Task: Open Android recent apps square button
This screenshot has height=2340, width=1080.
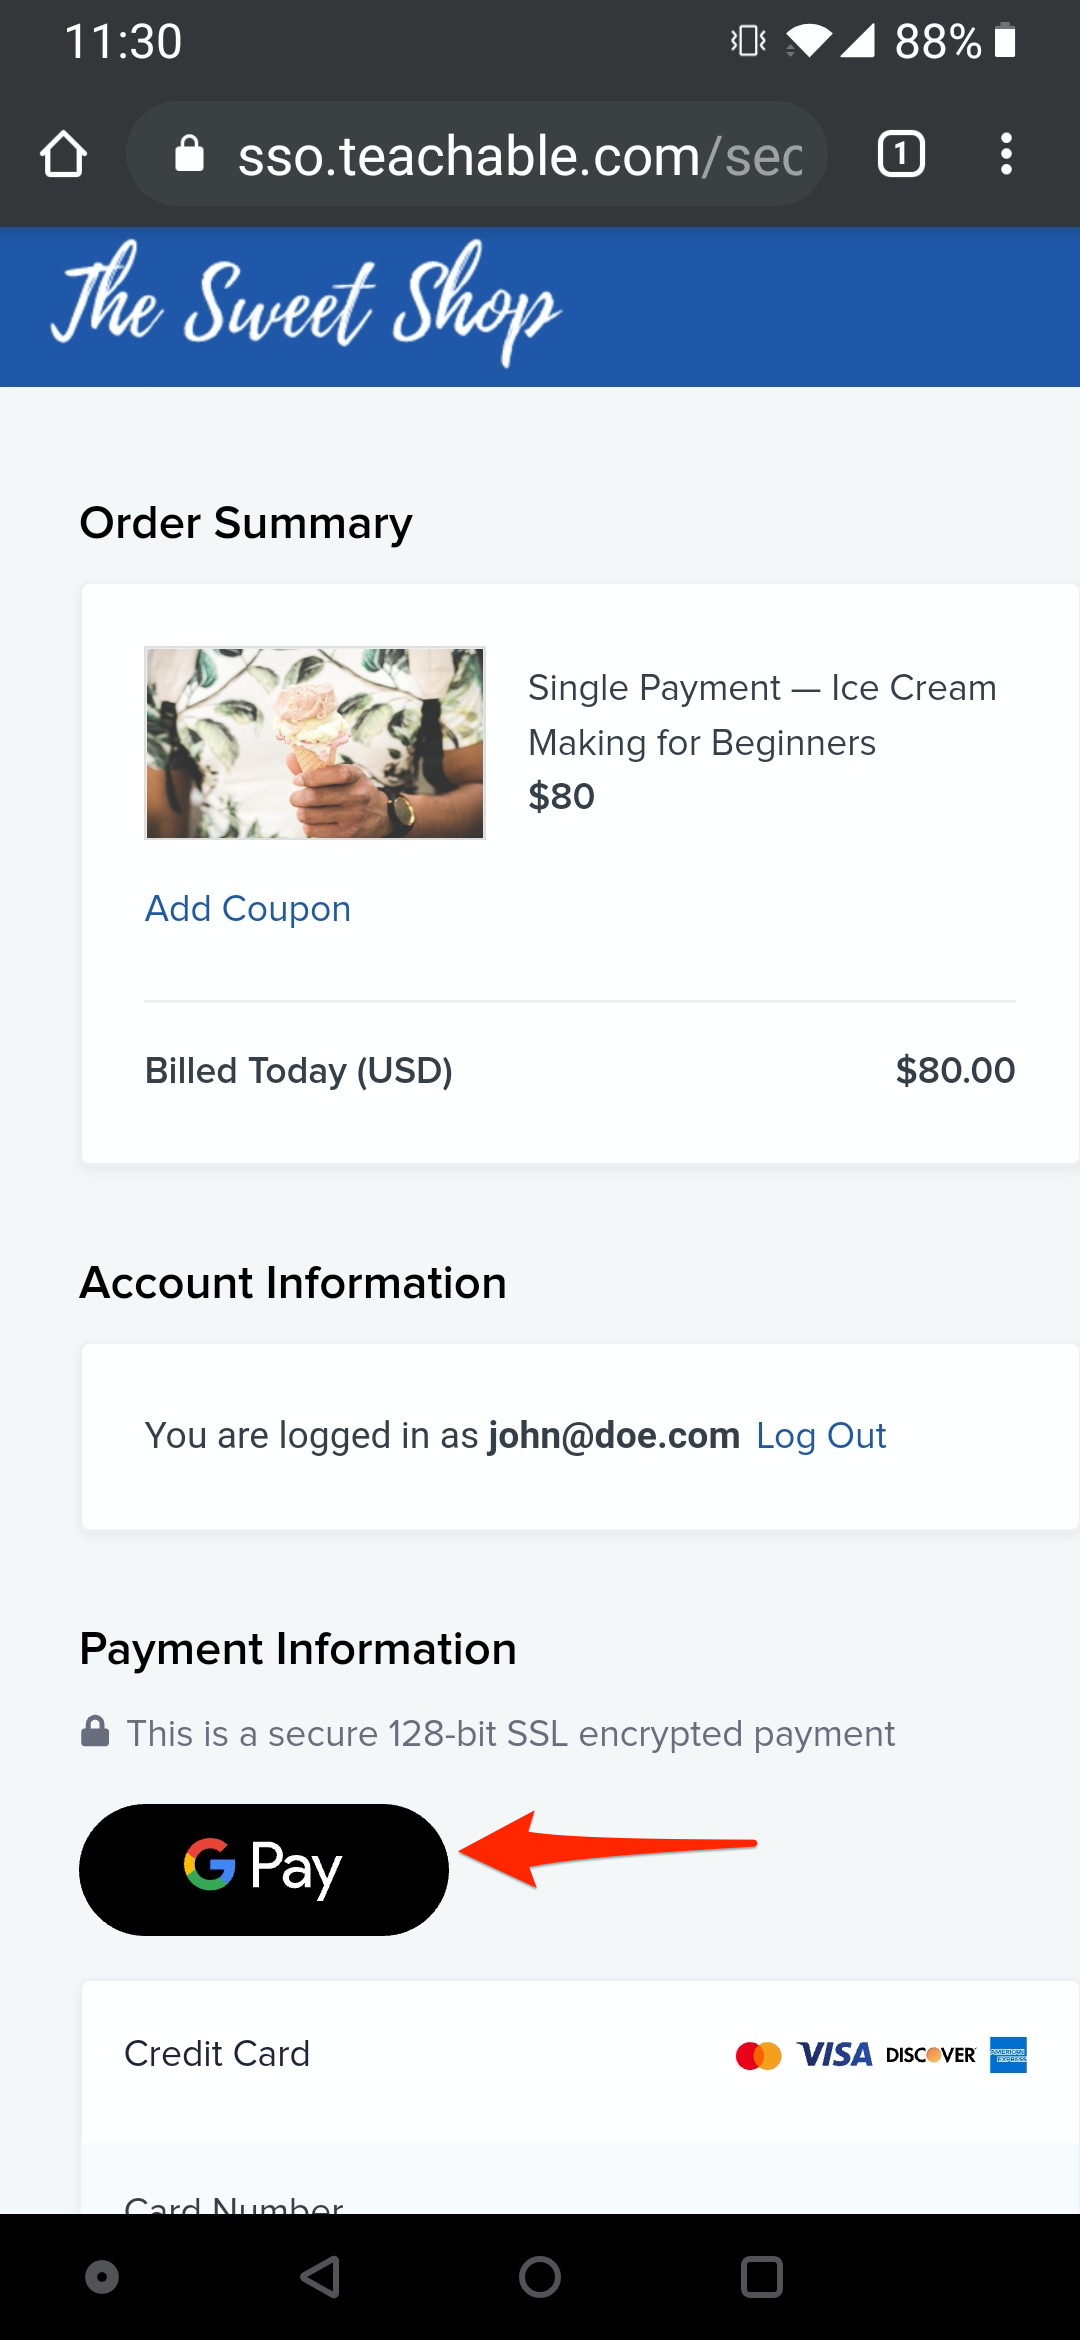Action: pyautogui.click(x=761, y=2277)
